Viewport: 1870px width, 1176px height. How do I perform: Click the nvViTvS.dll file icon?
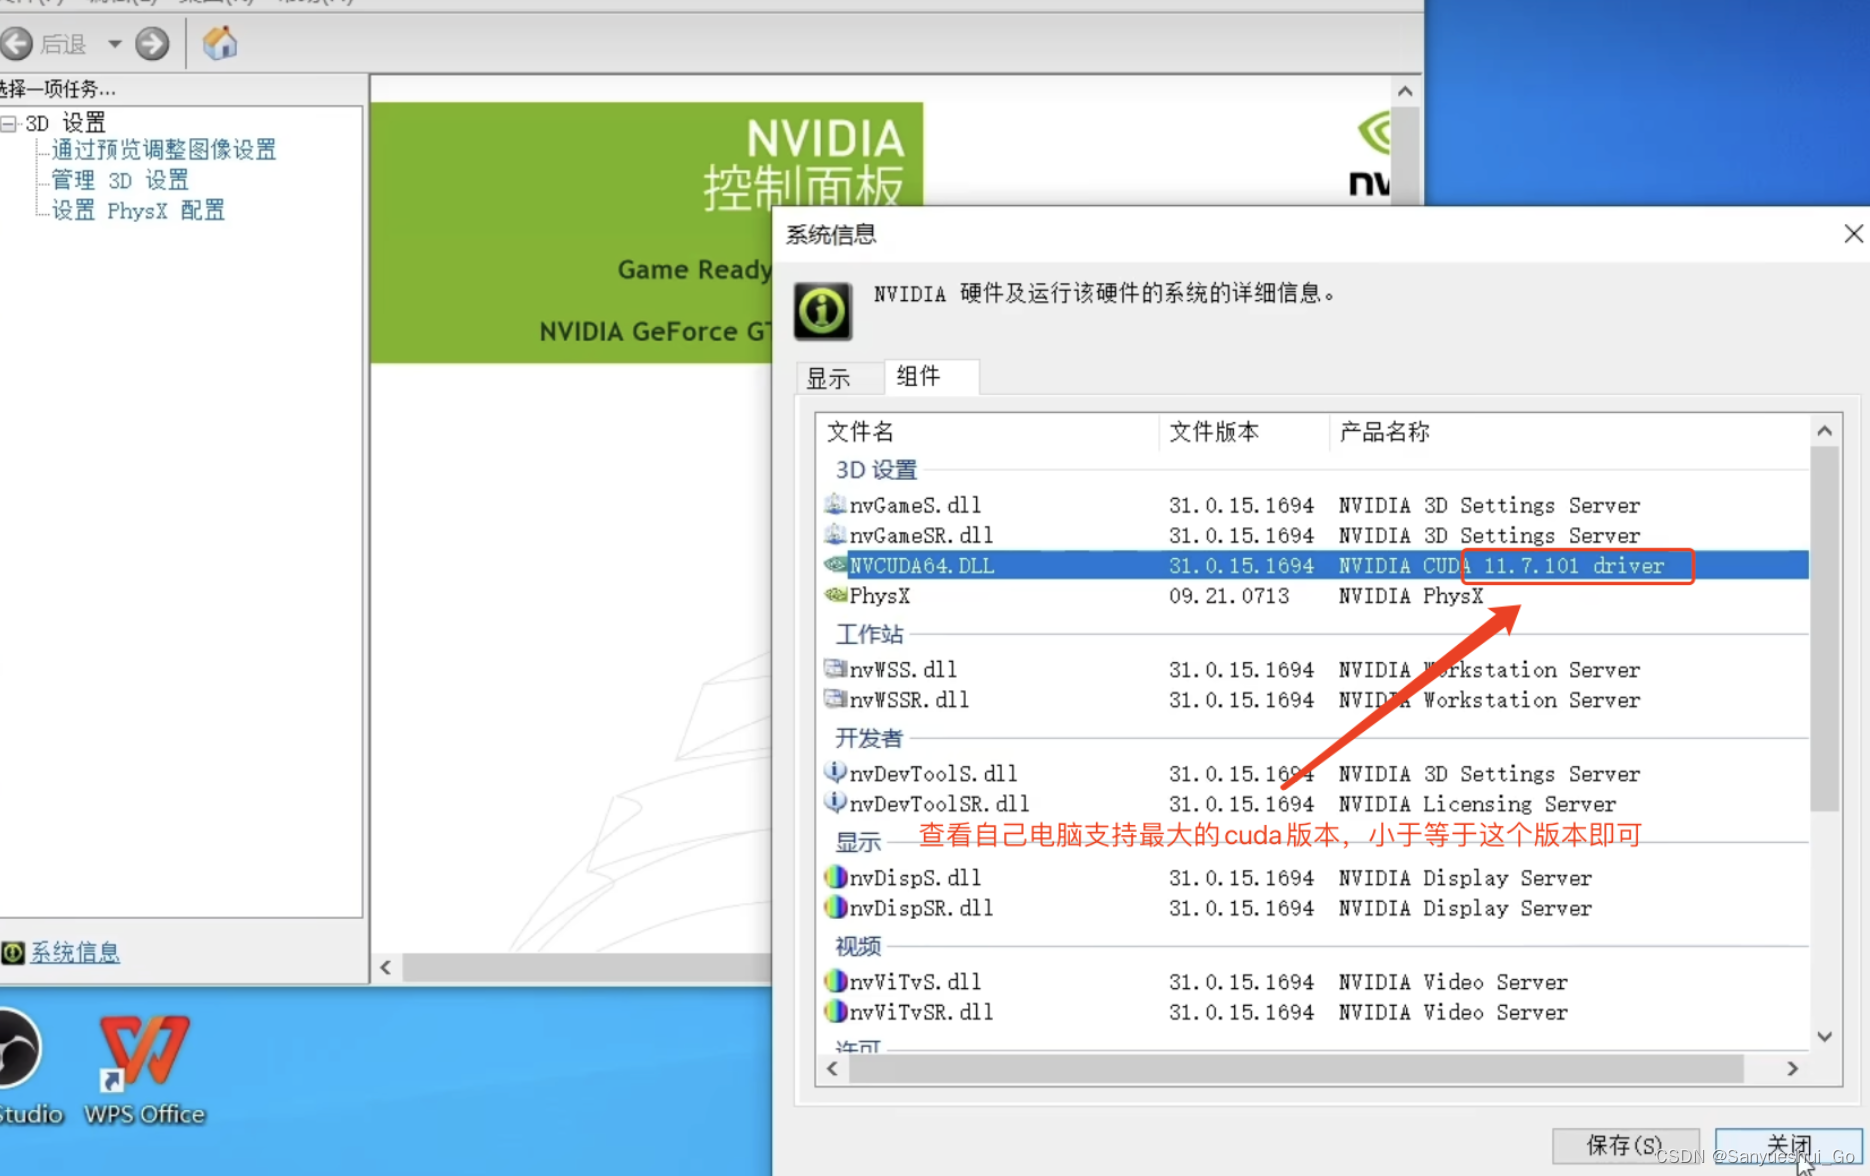coord(835,981)
